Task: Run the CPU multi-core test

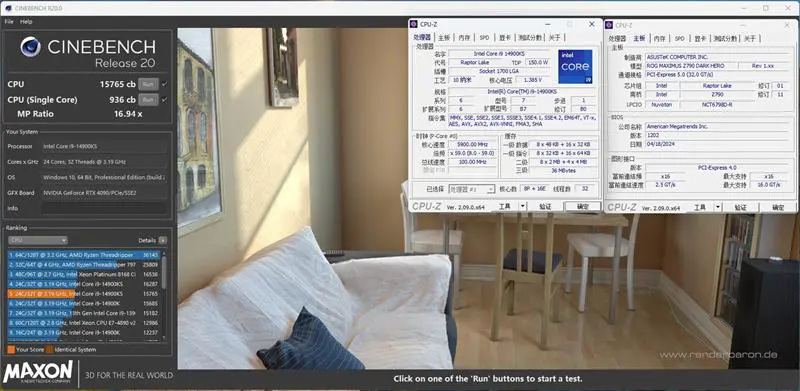Action: pyautogui.click(x=148, y=84)
